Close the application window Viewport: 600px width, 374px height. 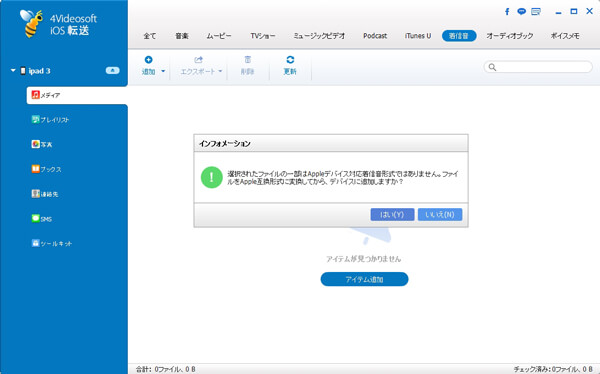coord(589,11)
